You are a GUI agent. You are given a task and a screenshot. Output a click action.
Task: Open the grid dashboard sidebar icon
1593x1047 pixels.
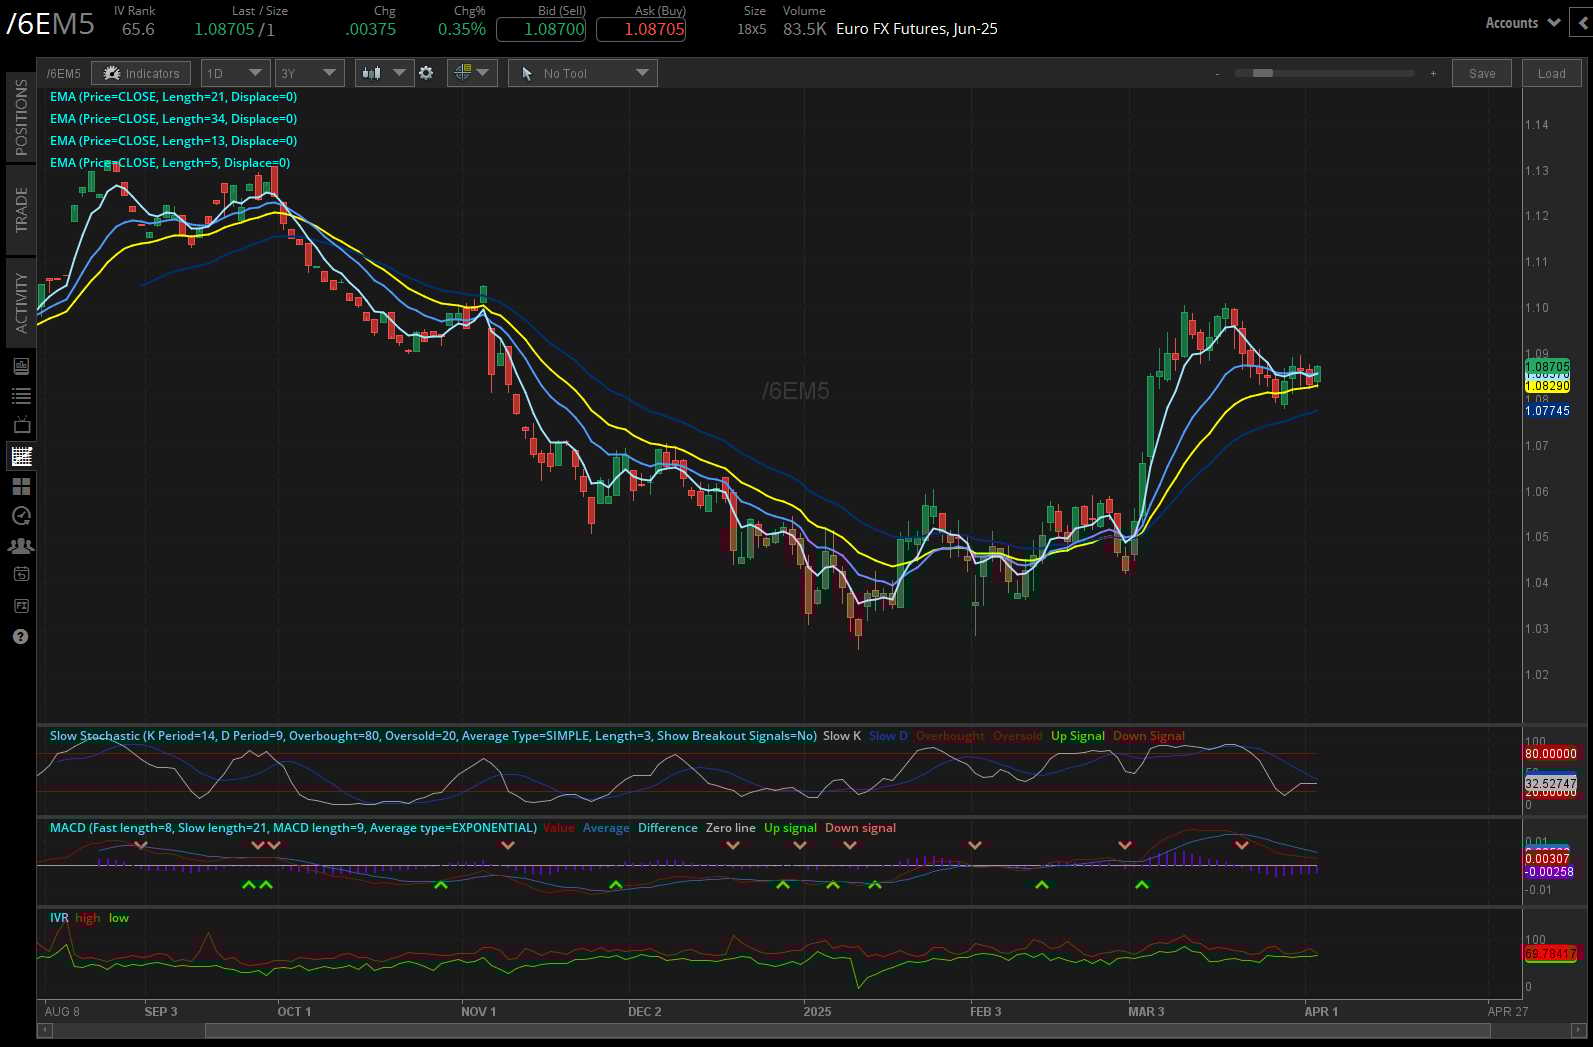pyautogui.click(x=21, y=486)
